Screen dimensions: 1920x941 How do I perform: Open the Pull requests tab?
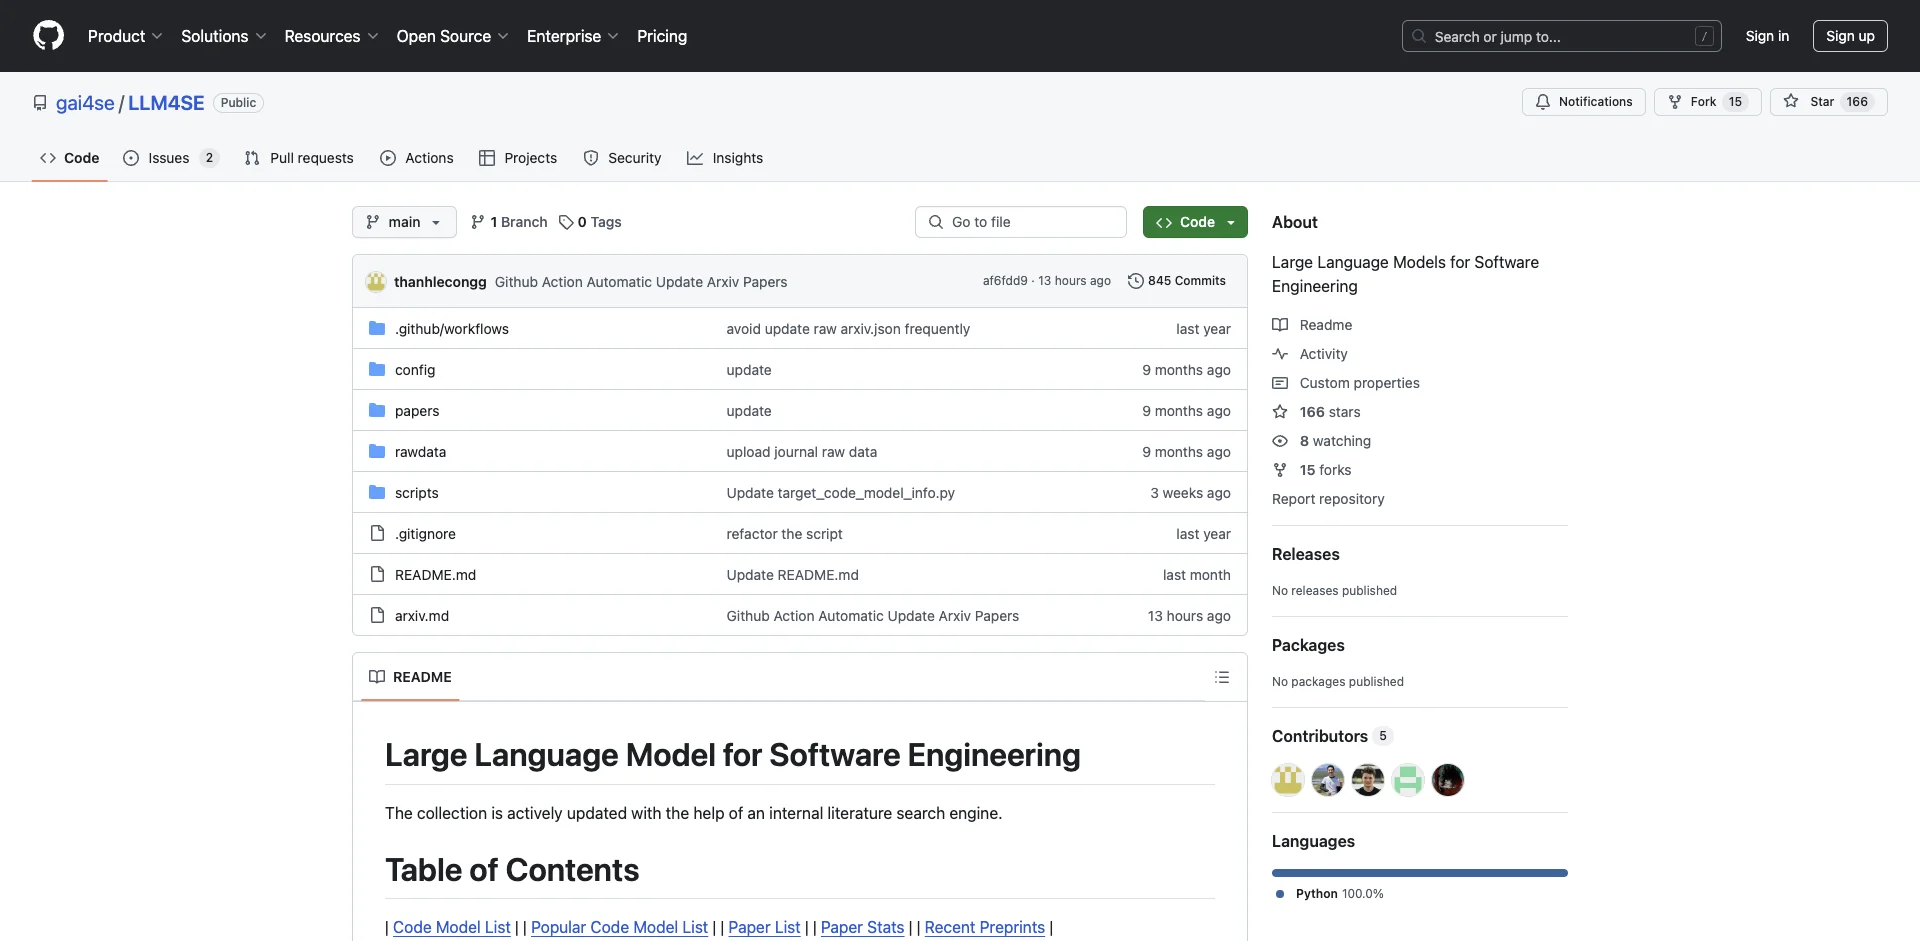click(x=299, y=158)
